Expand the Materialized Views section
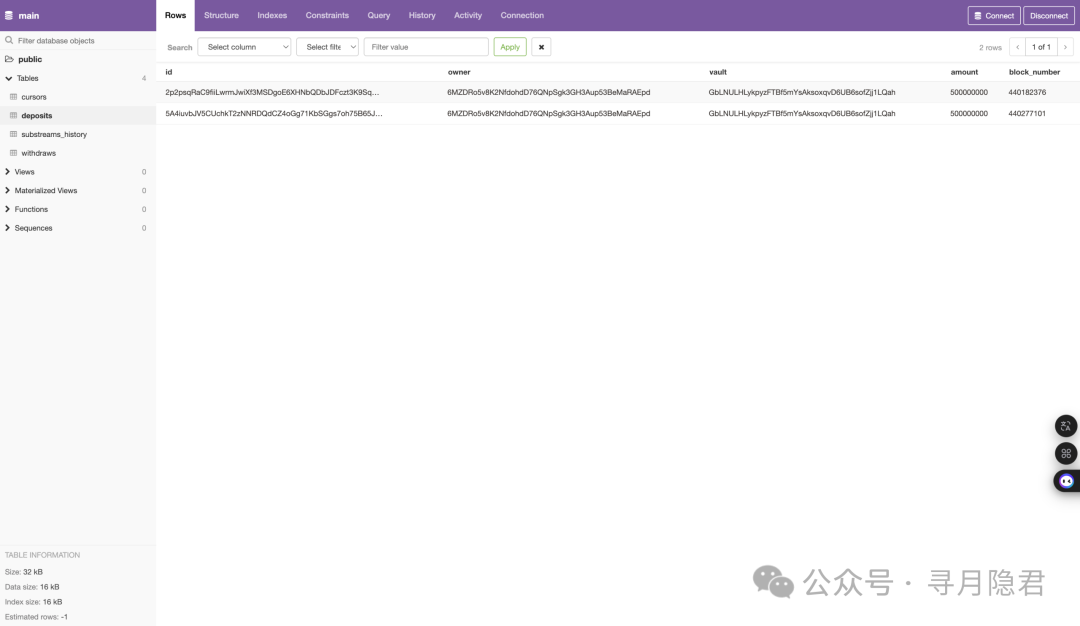This screenshot has width=1080, height=626. click(8, 190)
